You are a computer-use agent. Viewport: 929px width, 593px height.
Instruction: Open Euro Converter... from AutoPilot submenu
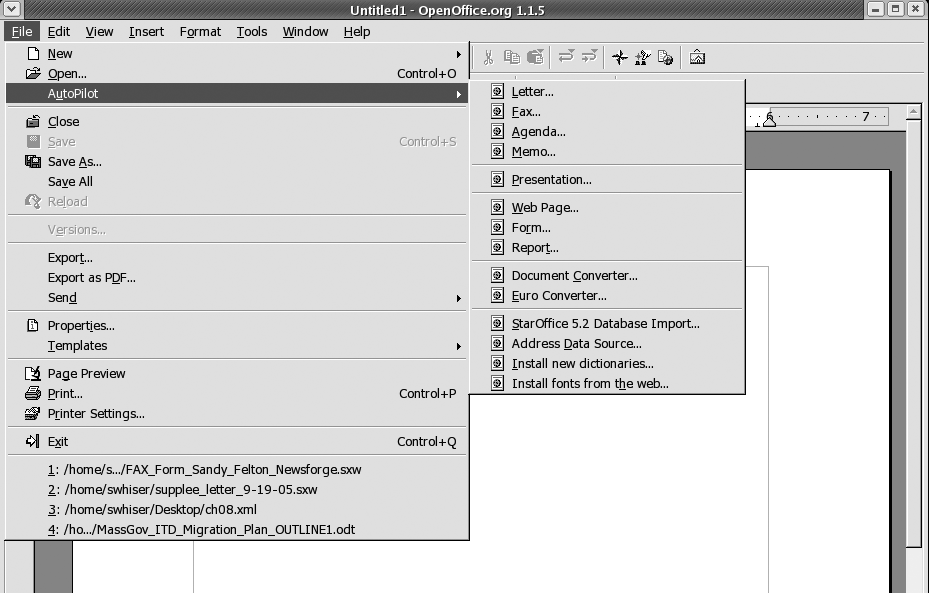pos(607,296)
